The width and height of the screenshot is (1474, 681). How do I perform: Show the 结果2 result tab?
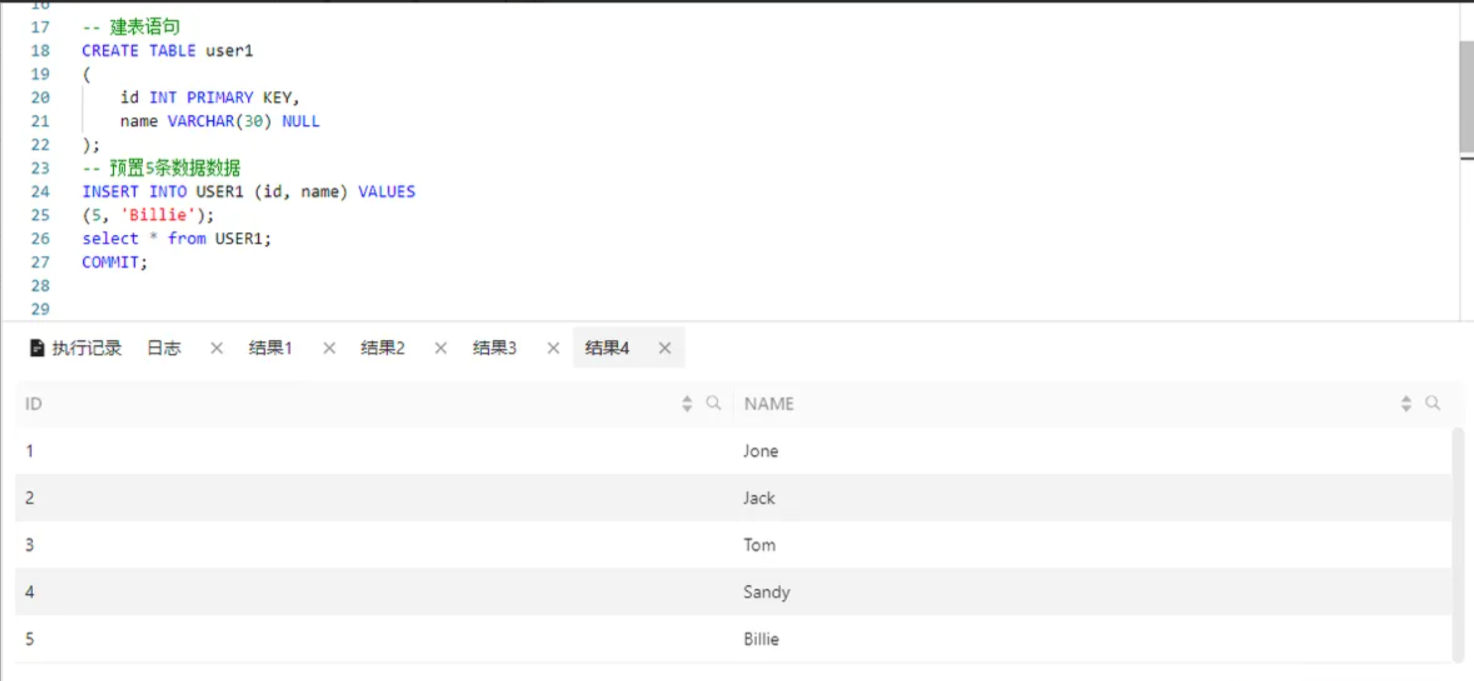click(383, 348)
